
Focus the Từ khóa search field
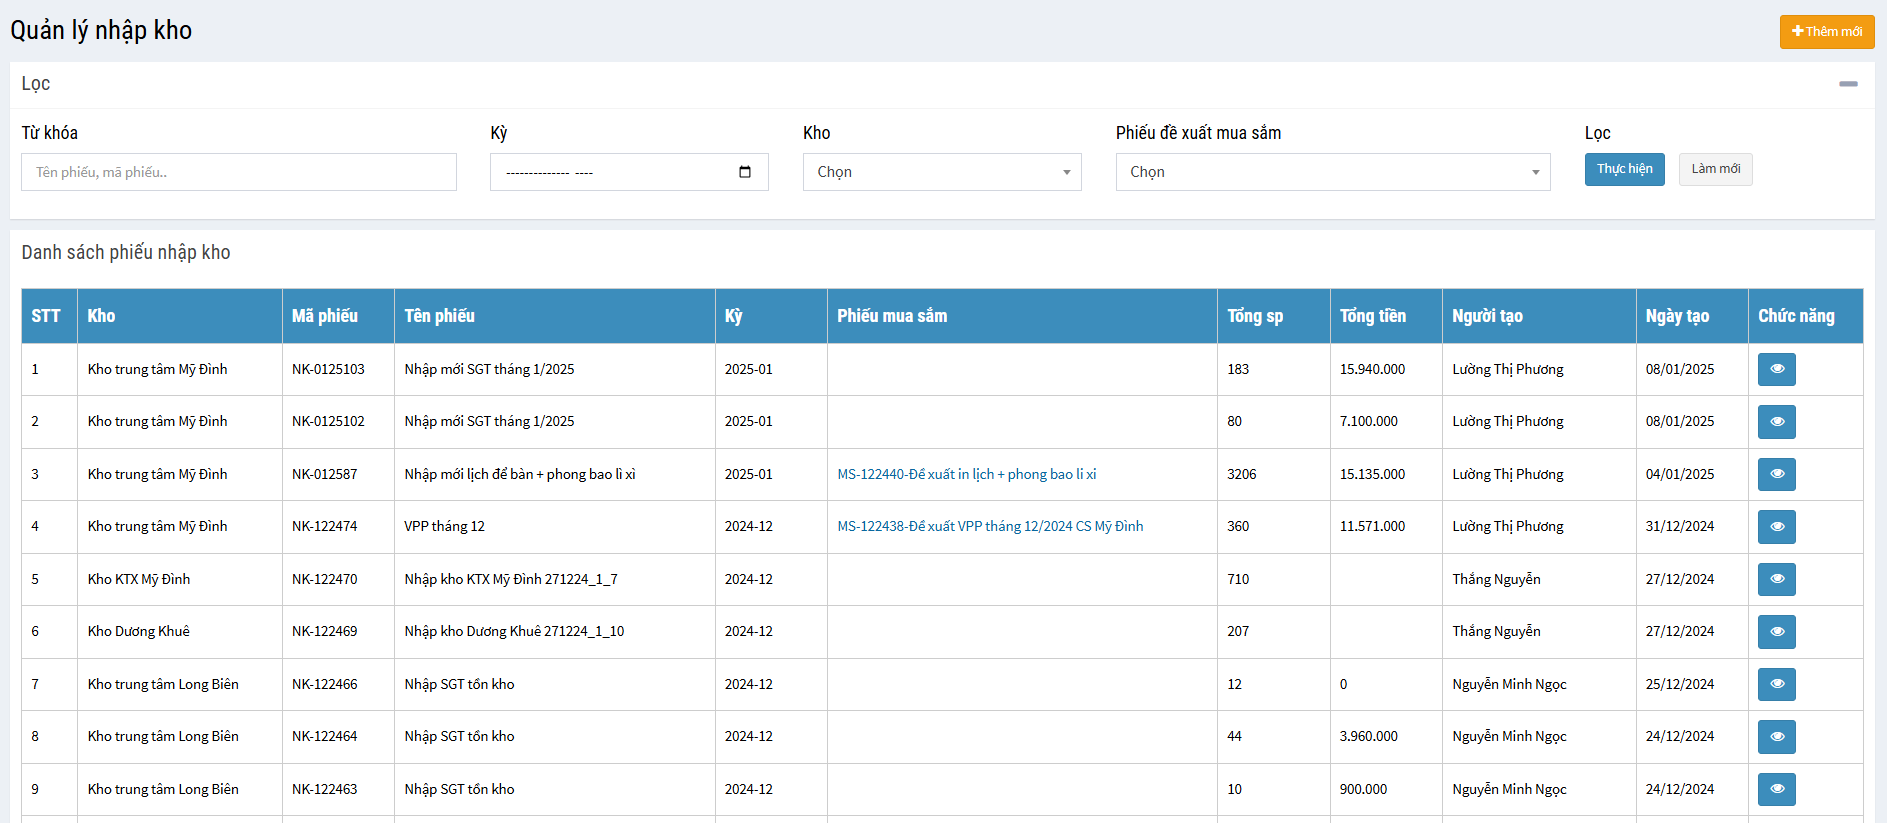(239, 172)
